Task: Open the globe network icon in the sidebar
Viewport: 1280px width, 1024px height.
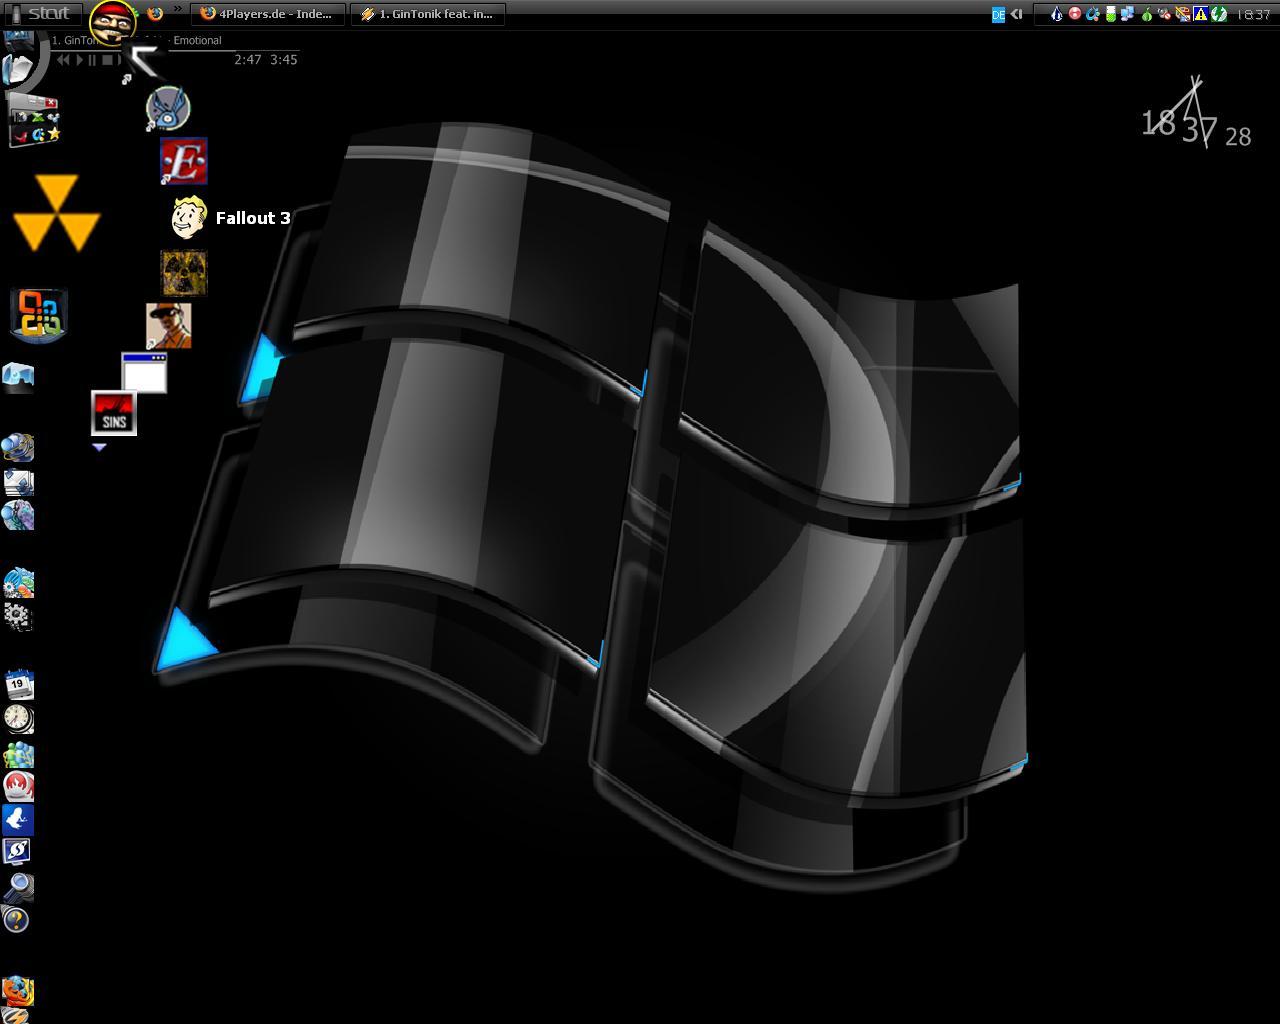Action: tap(17, 447)
